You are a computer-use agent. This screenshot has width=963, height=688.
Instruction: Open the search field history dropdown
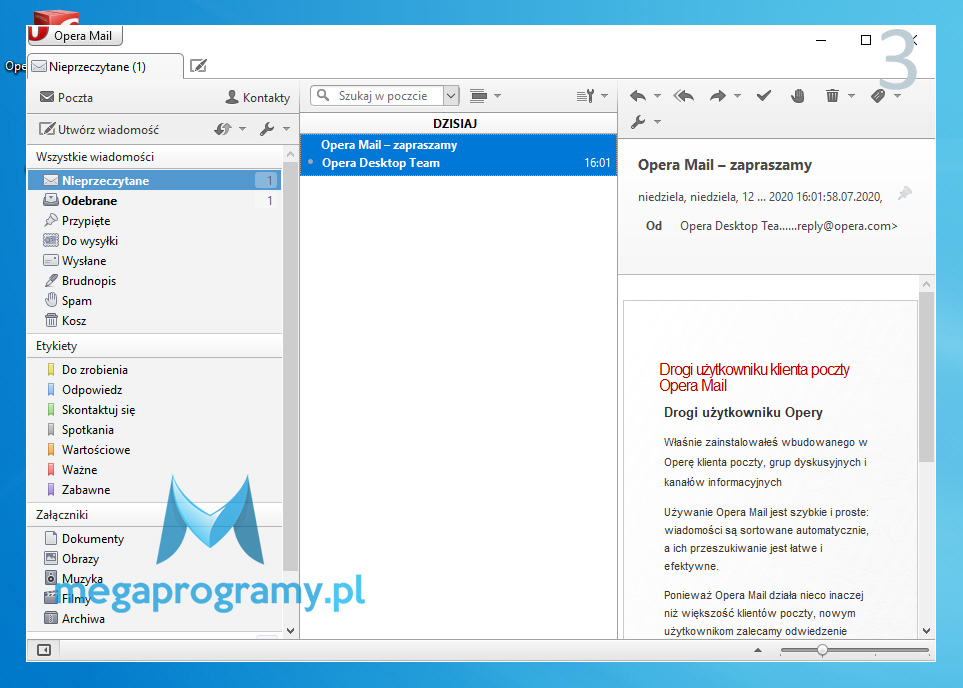click(451, 95)
